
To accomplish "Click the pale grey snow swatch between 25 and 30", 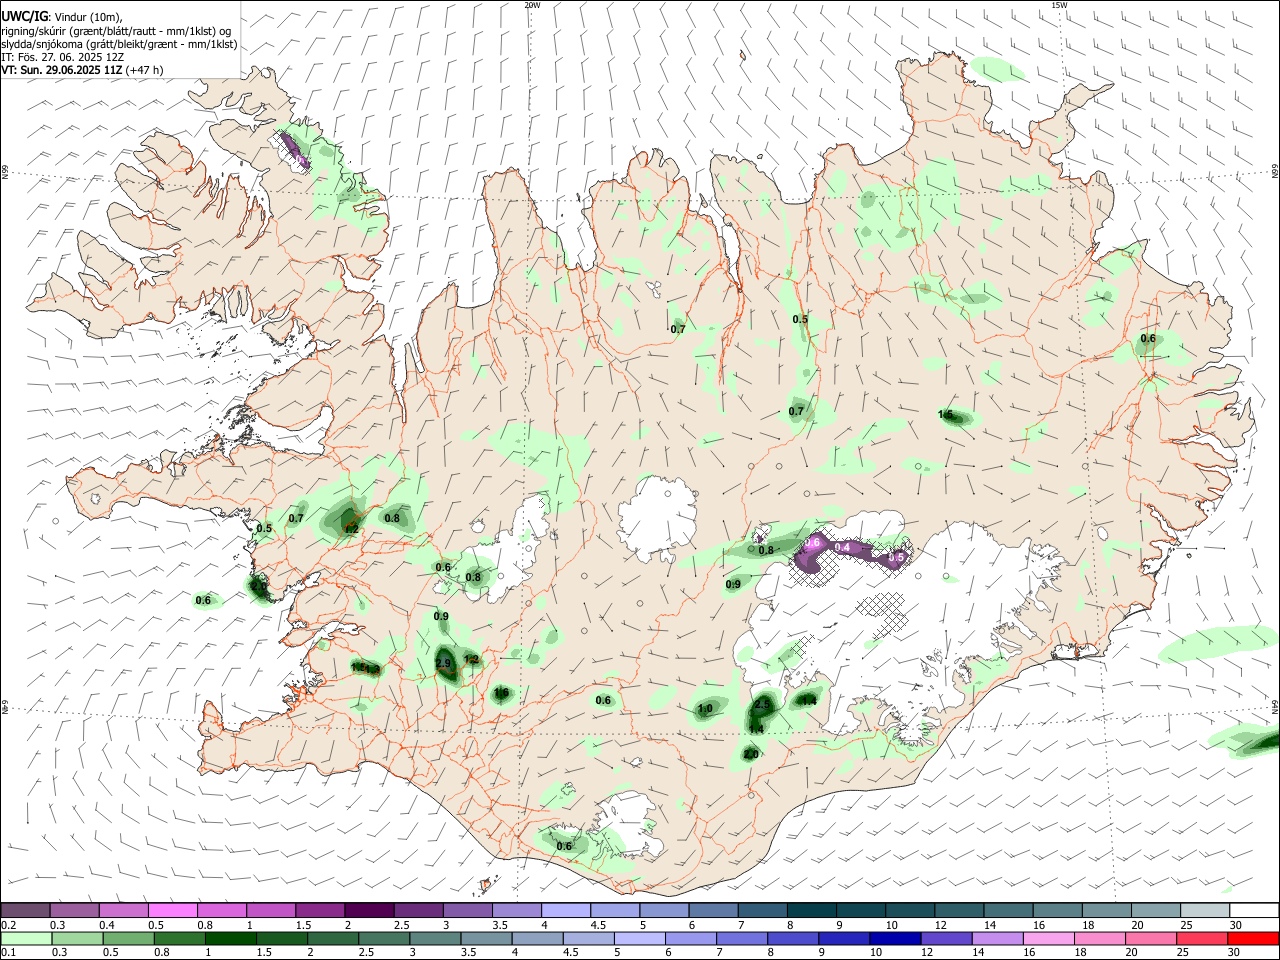I will click(1205, 910).
